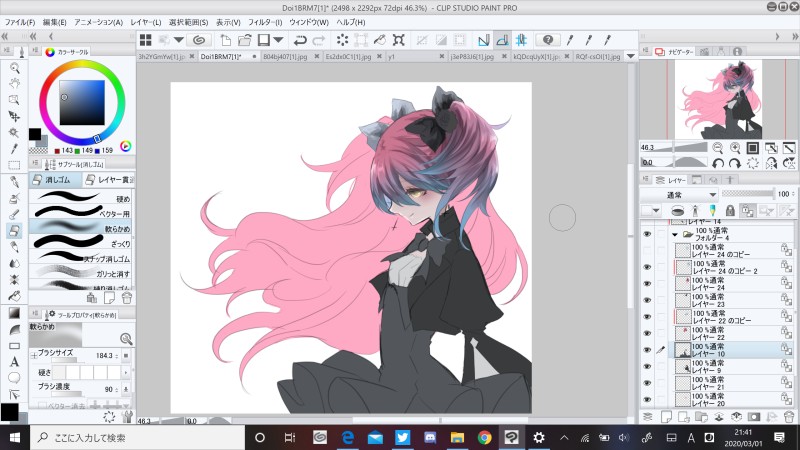Image resolution: width=800 pixels, height=450 pixels.
Task: Open file with folder icon
Action: [x=244, y=40]
